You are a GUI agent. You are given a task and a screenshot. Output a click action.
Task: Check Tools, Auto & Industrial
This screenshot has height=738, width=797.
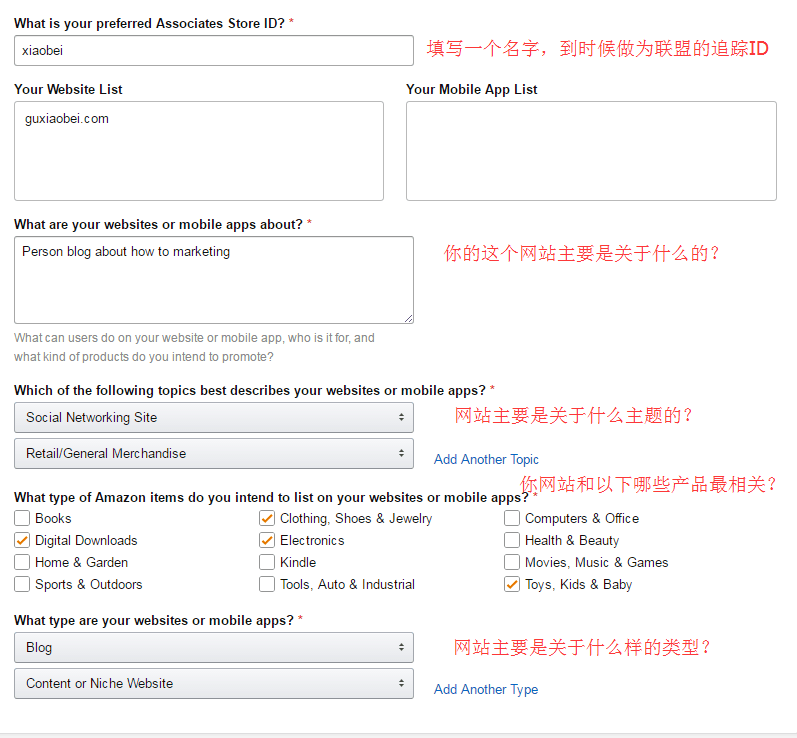point(267,584)
